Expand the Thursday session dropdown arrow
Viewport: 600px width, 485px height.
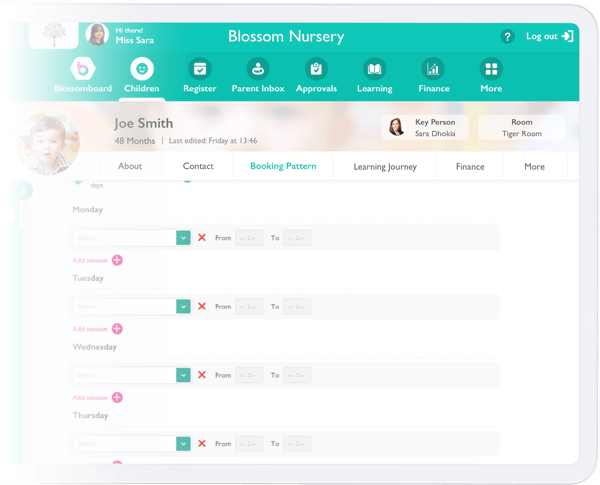pos(183,444)
